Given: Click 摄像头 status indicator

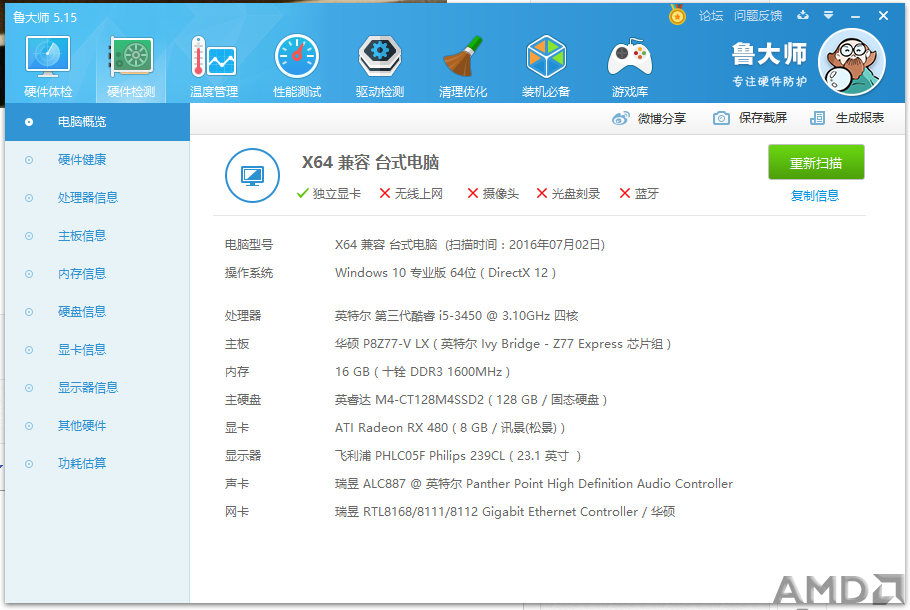Looking at the screenshot, I should [x=493, y=194].
